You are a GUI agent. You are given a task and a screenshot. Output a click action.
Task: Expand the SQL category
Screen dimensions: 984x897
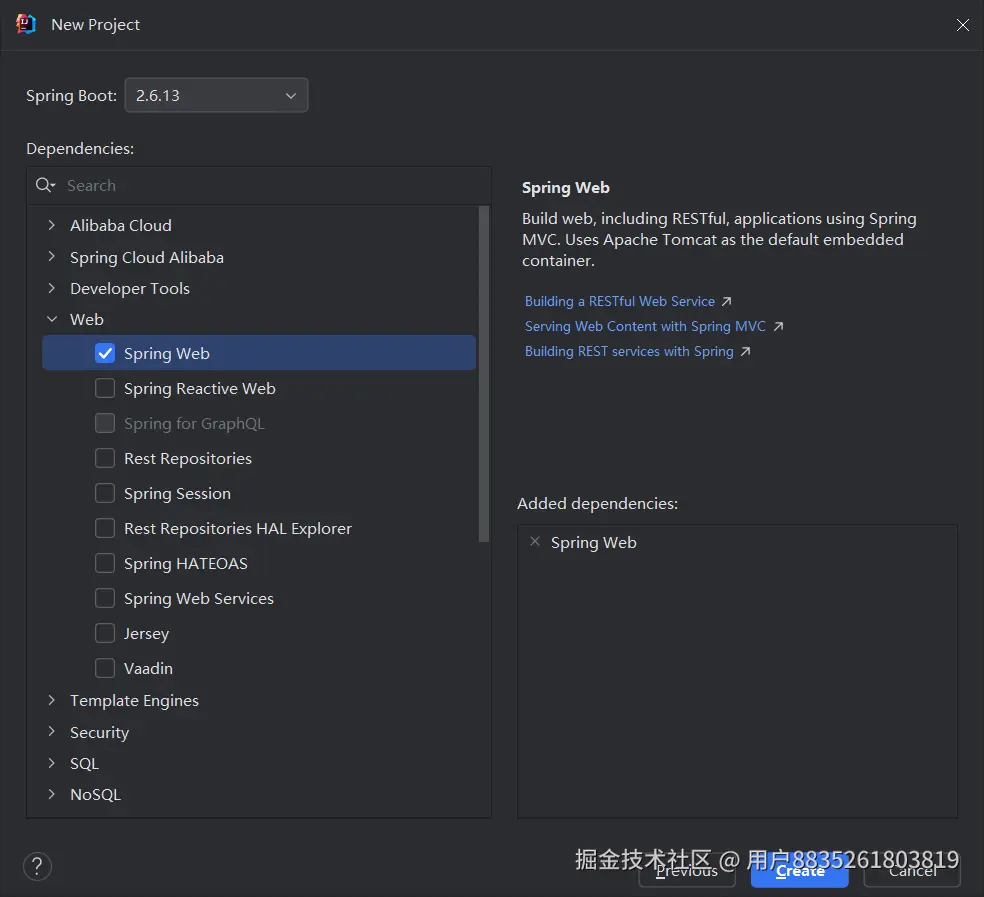click(x=51, y=763)
